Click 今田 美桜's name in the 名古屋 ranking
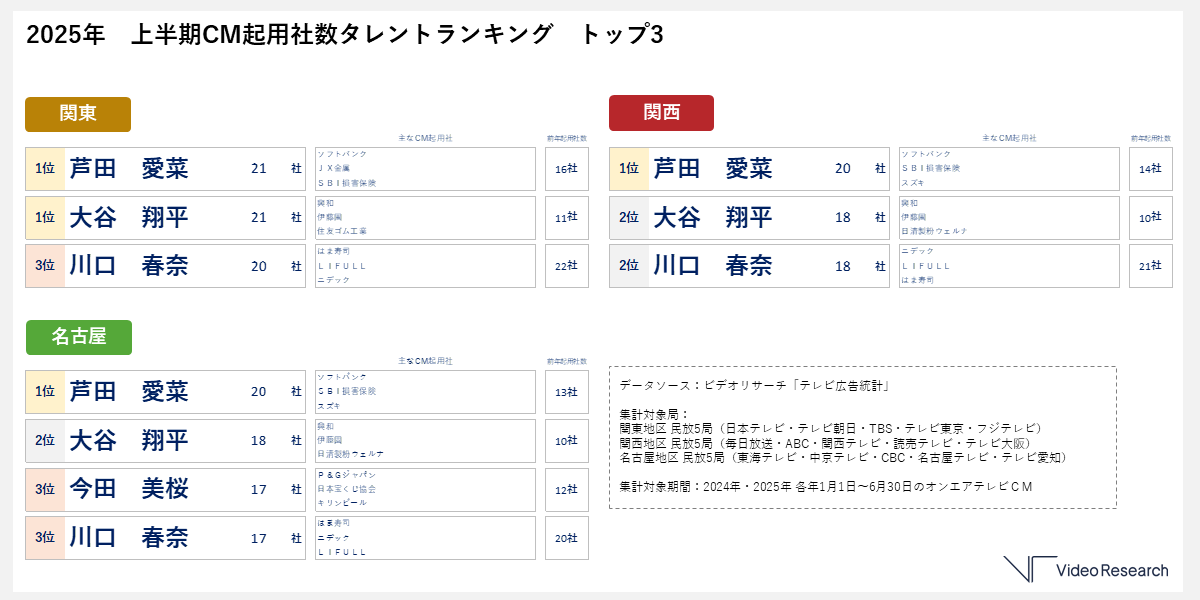Image resolution: width=1200 pixels, height=600 pixels. coord(129,489)
